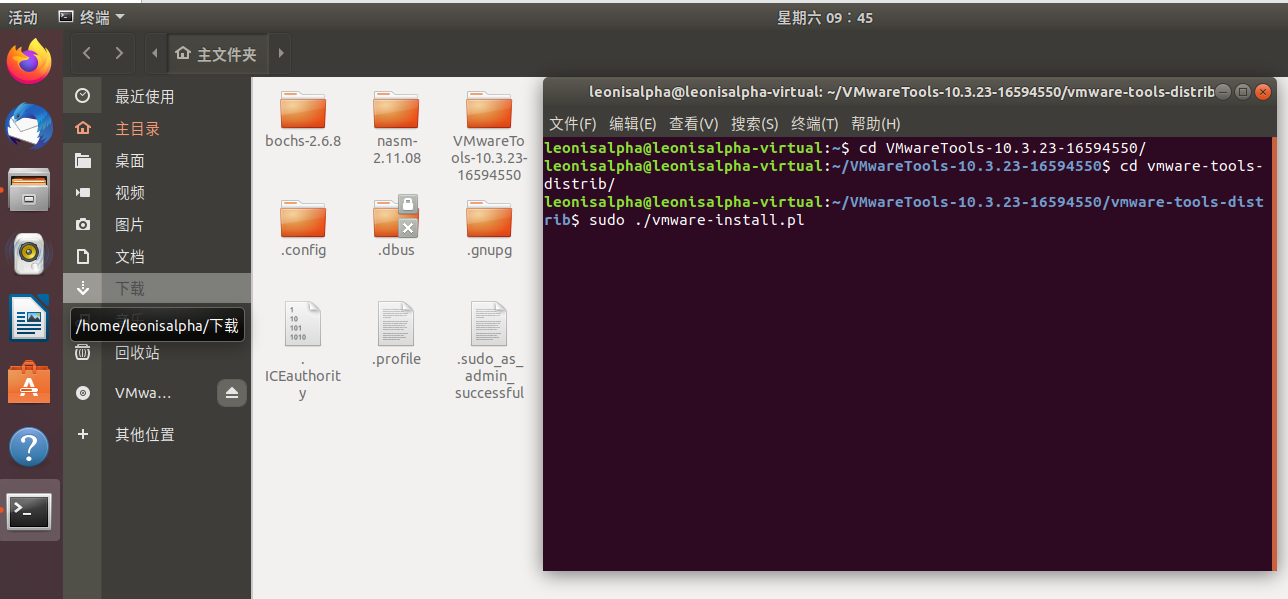Open the terminal 终端(T) menu
Viewport: 1288px width, 599px height.
click(x=815, y=124)
